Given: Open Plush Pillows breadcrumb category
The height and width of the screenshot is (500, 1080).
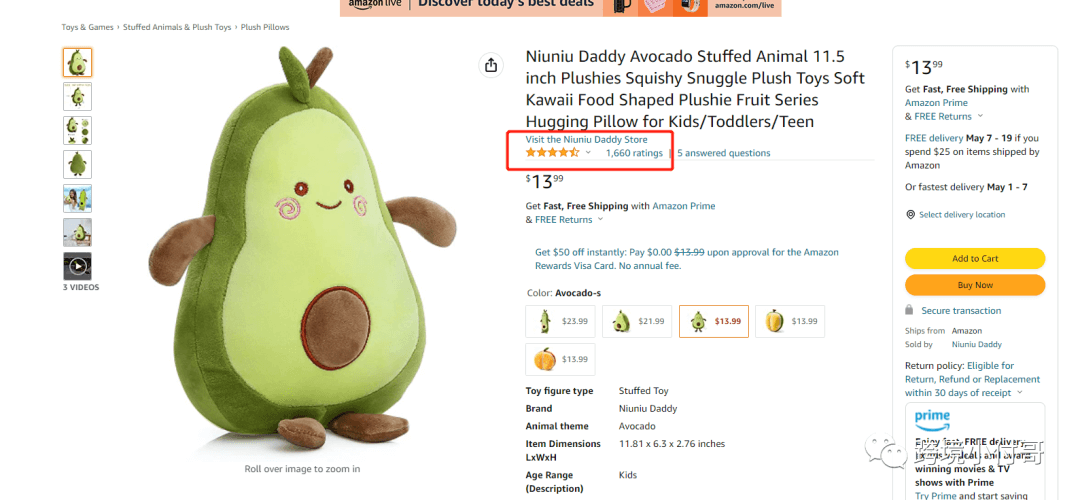Looking at the screenshot, I should [265, 27].
